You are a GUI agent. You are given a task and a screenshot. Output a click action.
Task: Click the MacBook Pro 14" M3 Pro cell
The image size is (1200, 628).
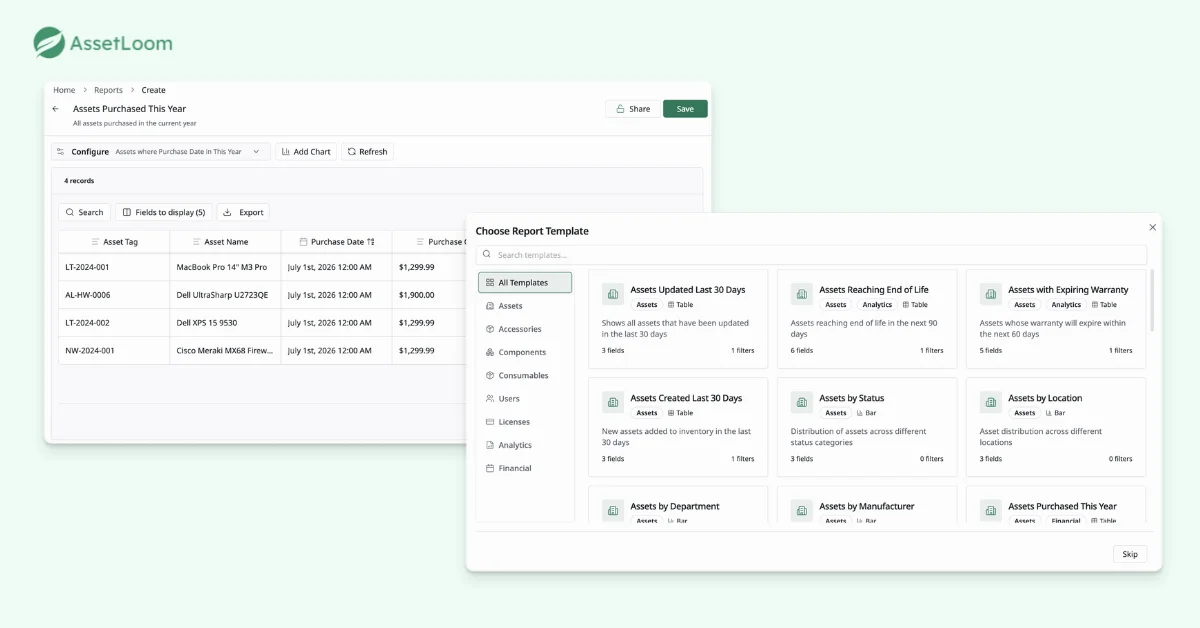[225, 267]
